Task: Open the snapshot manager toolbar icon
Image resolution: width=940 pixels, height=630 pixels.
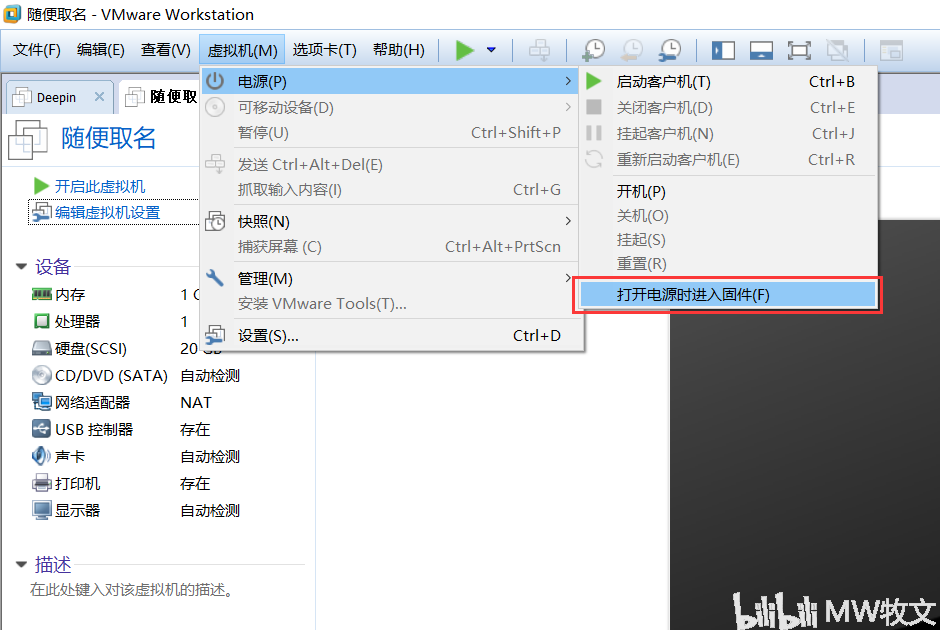Action: [x=670, y=50]
